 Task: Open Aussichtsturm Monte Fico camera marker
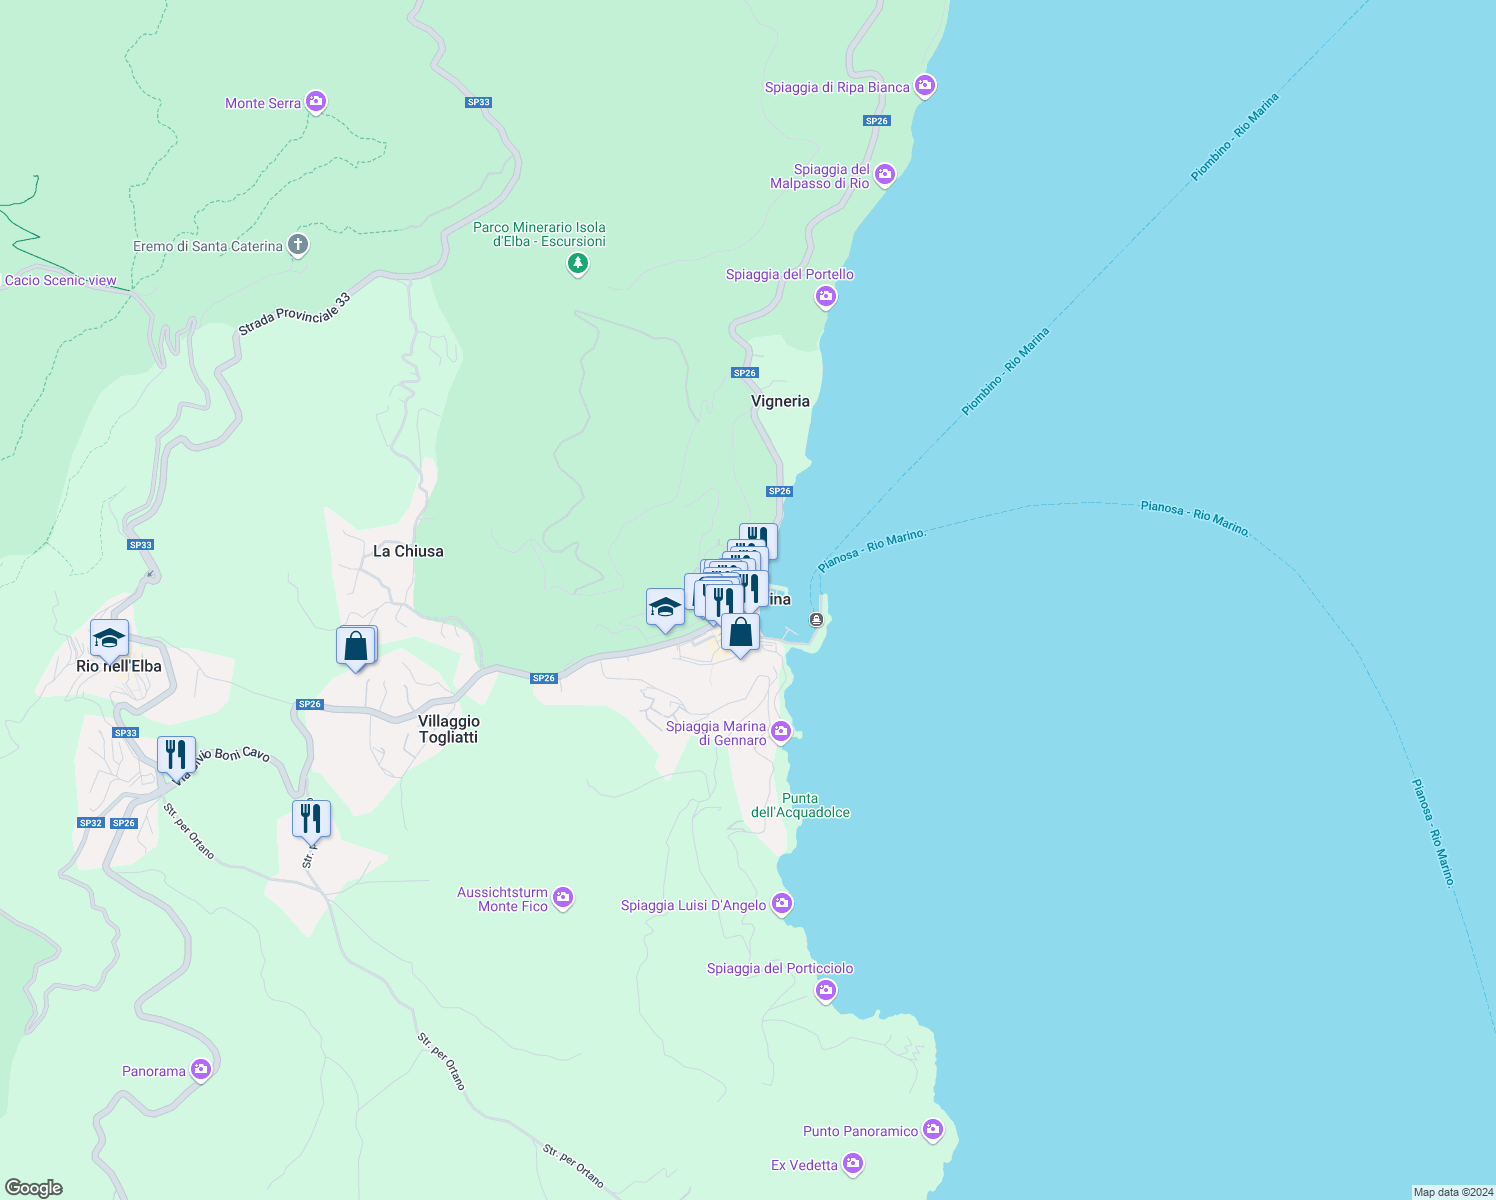(x=563, y=898)
